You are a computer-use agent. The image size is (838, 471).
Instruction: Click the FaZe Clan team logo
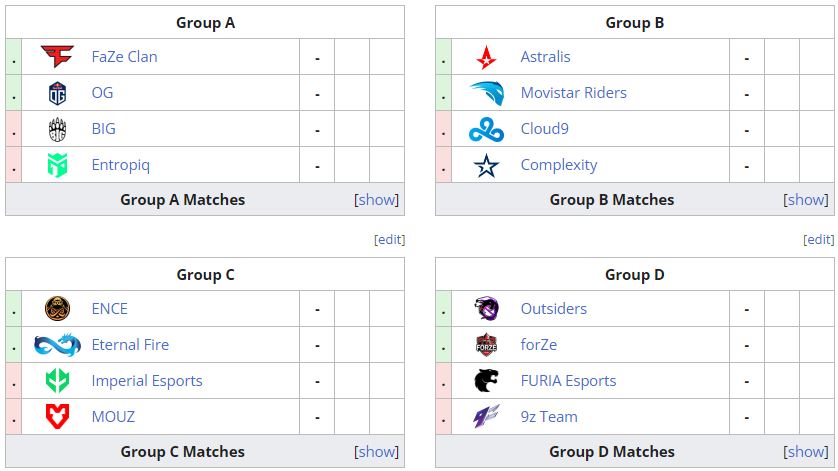pos(57,57)
